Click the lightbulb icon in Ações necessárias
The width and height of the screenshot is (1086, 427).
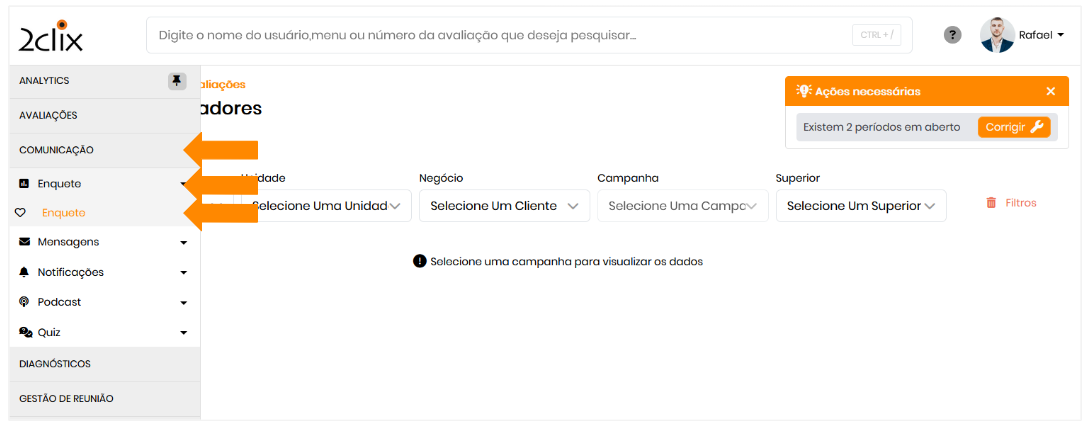[x=803, y=91]
